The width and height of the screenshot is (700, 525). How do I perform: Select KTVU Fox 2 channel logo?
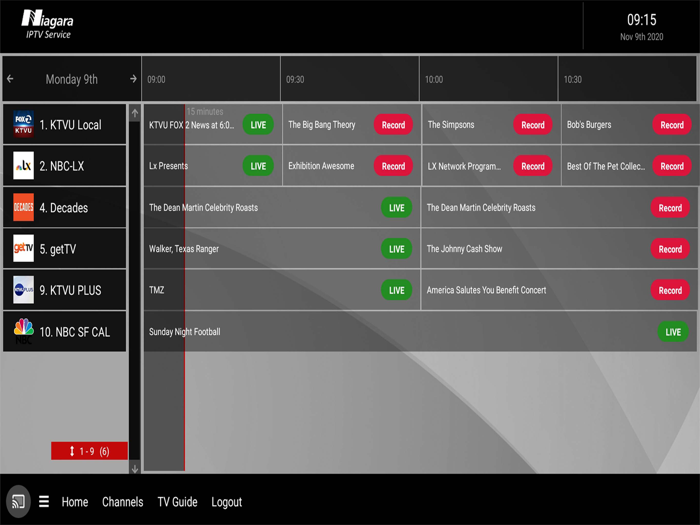click(x=24, y=124)
